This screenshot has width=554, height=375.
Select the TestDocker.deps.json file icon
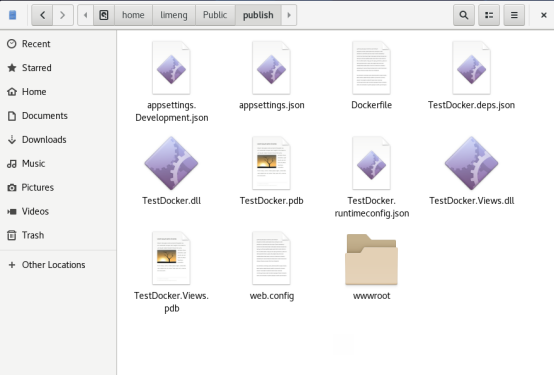coord(471,68)
